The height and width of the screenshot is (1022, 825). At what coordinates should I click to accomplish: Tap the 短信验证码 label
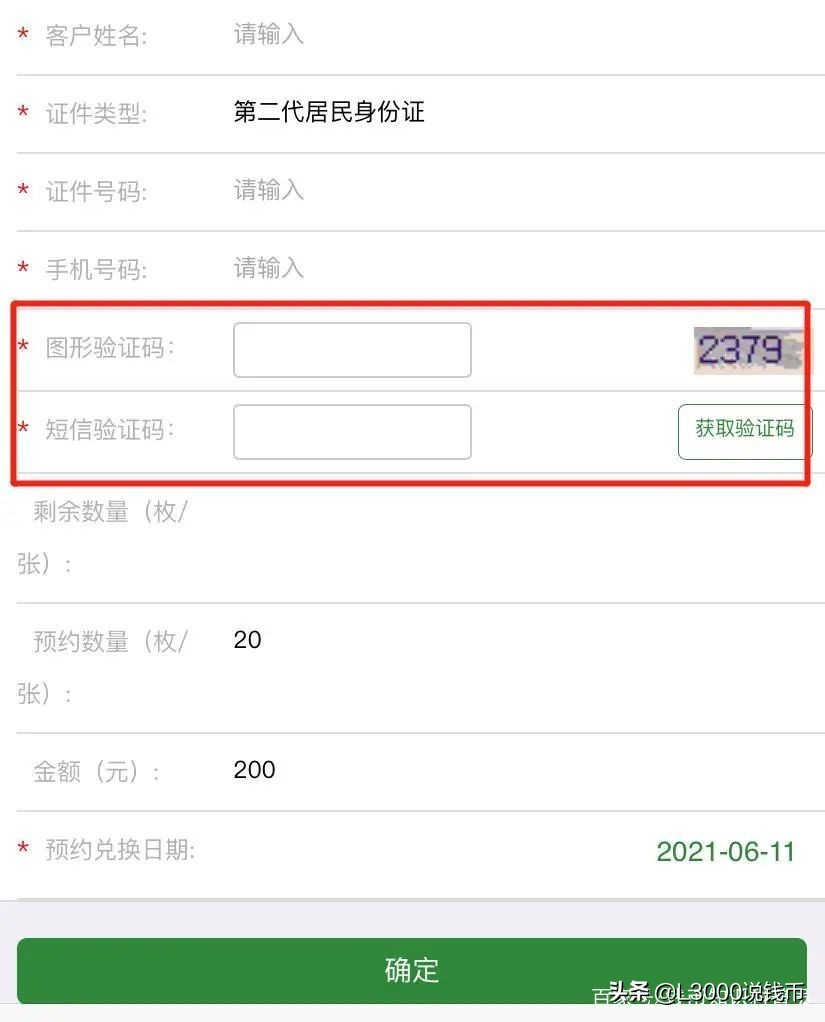[x=110, y=430]
